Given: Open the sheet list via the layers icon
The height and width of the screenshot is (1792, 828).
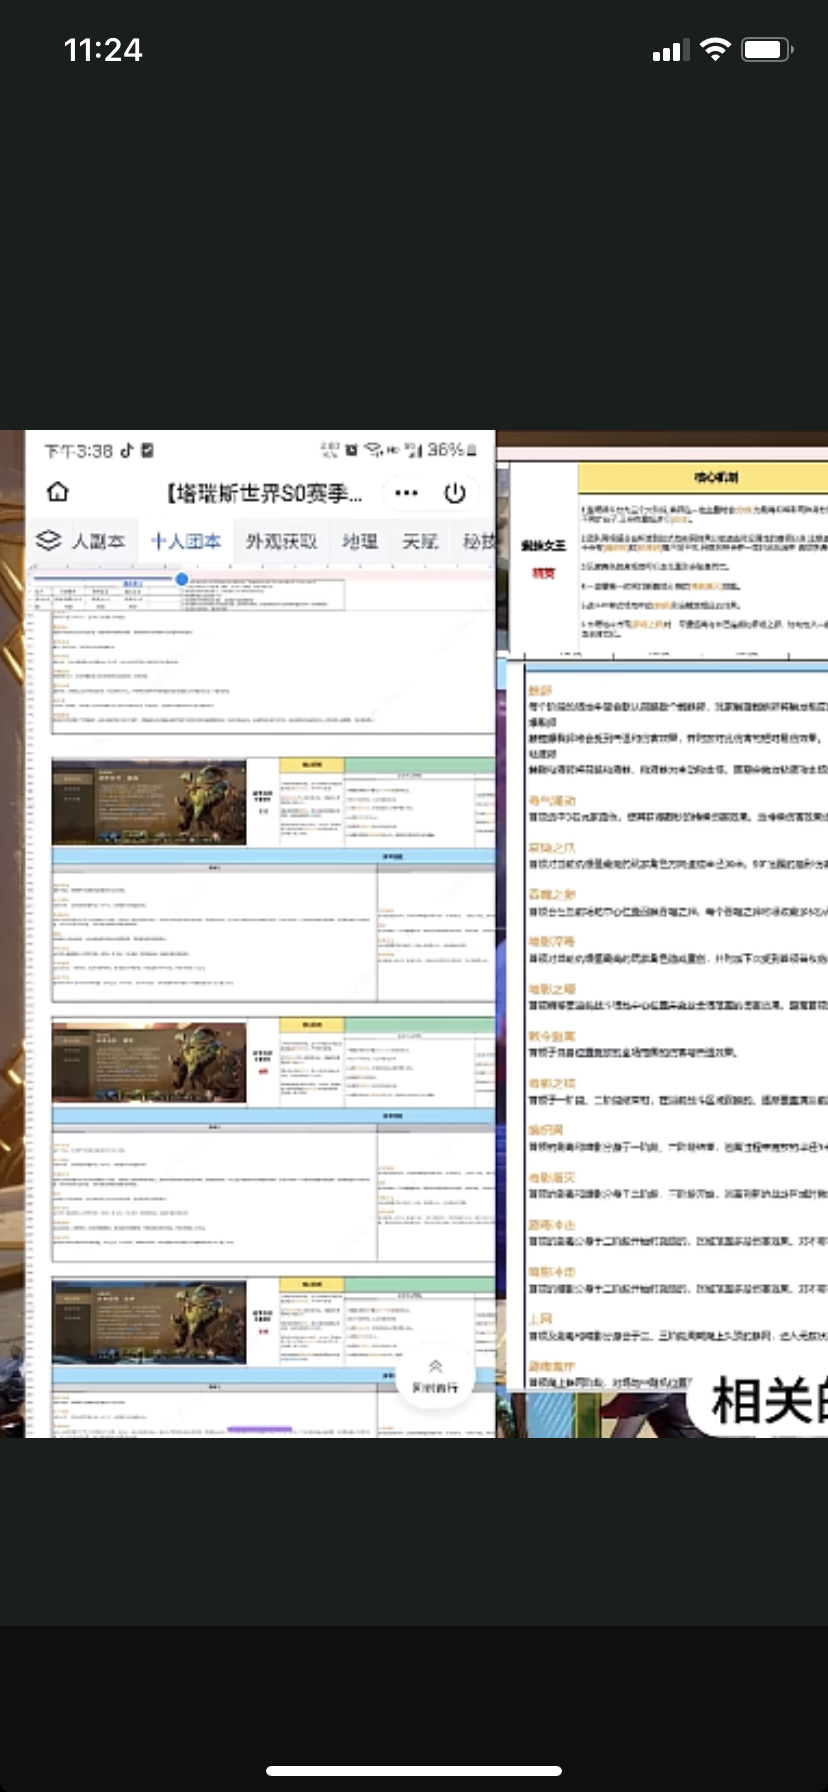Looking at the screenshot, I should click(48, 540).
